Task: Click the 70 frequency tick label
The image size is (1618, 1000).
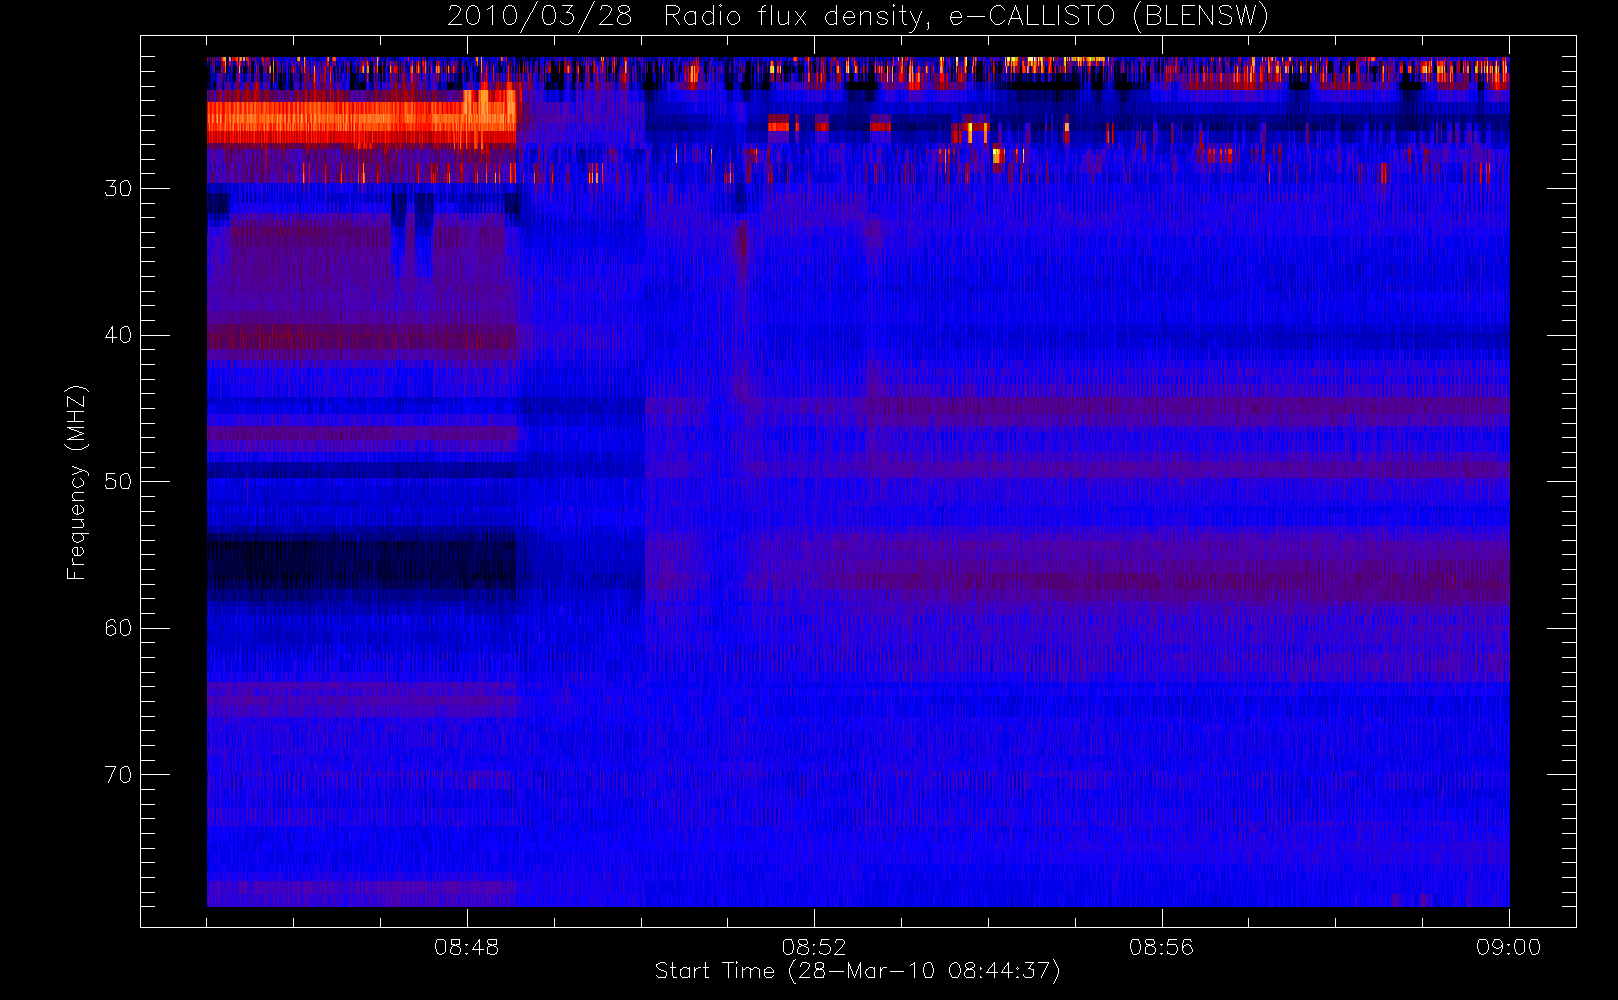Action: pyautogui.click(x=118, y=775)
